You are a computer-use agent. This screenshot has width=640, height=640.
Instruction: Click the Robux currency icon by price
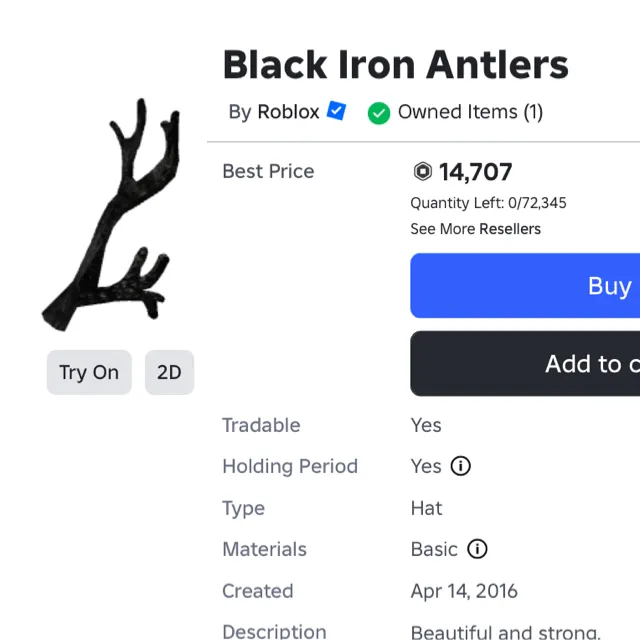point(423,172)
